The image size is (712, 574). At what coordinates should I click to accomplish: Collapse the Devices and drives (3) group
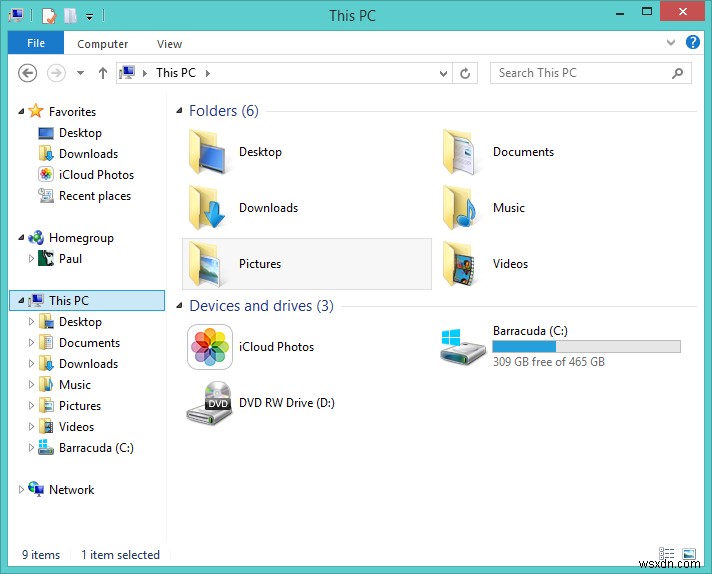coord(179,306)
